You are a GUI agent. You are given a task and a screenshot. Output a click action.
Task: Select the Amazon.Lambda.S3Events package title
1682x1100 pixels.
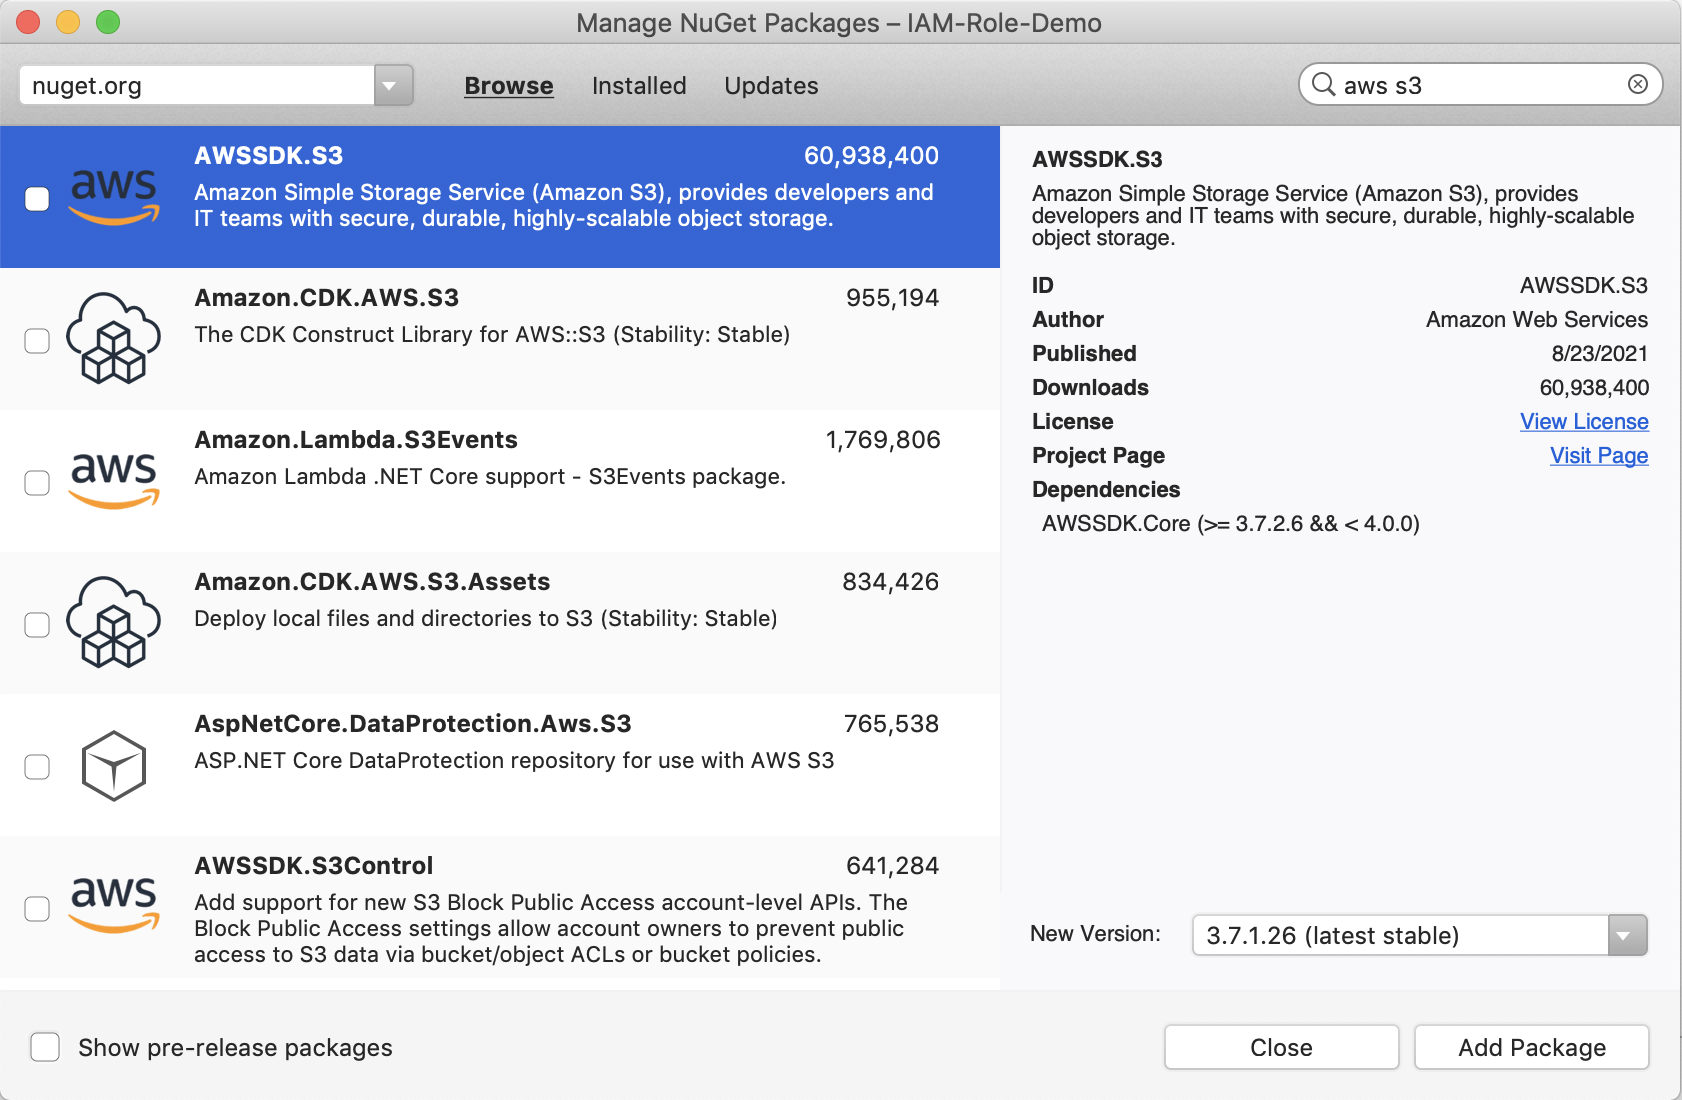(x=356, y=440)
